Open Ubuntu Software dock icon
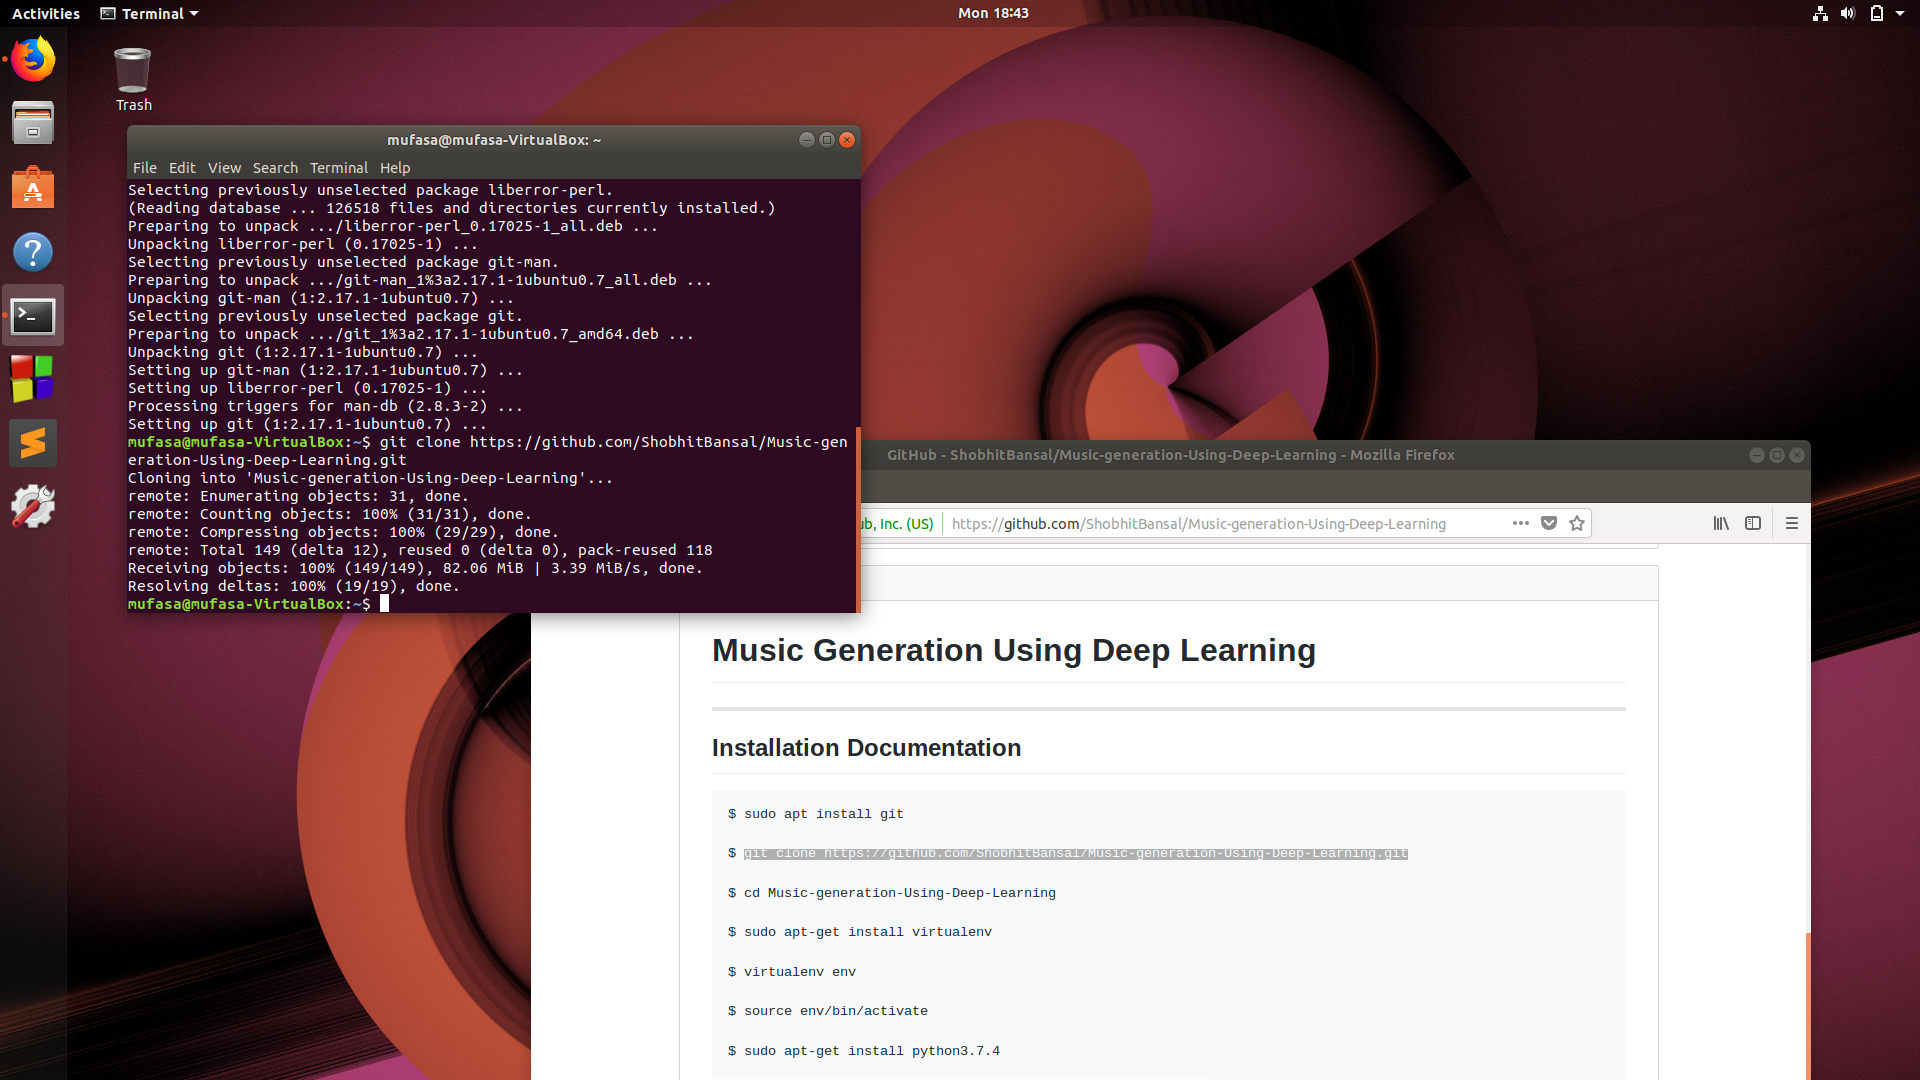Screen dimensions: 1920x1080 (33, 188)
